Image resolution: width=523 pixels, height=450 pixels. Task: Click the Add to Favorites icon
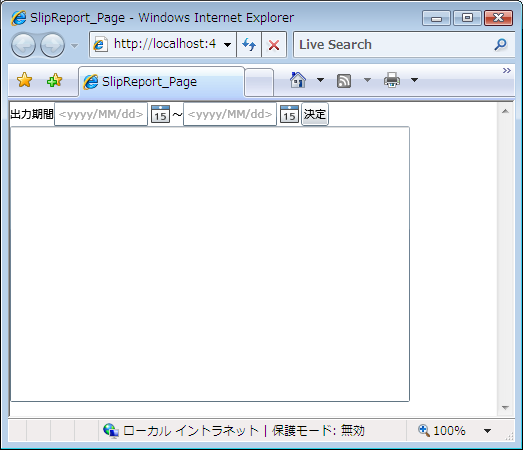pos(54,80)
